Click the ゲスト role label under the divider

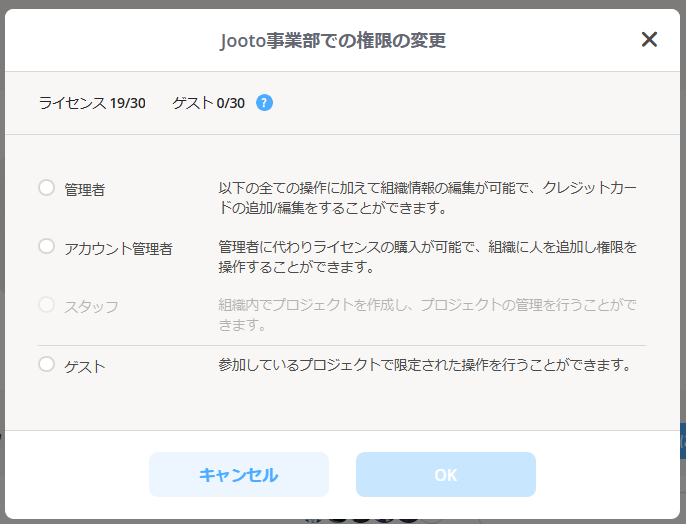pyautogui.click(x=85, y=366)
